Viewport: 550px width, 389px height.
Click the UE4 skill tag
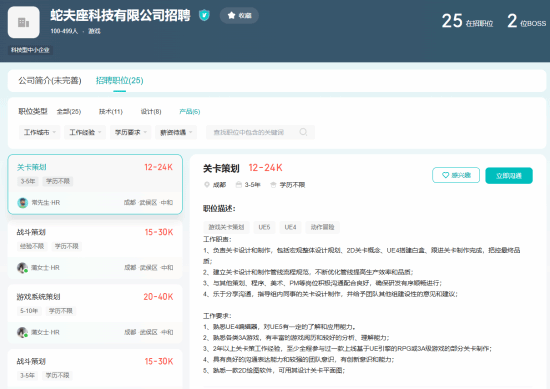(x=290, y=227)
